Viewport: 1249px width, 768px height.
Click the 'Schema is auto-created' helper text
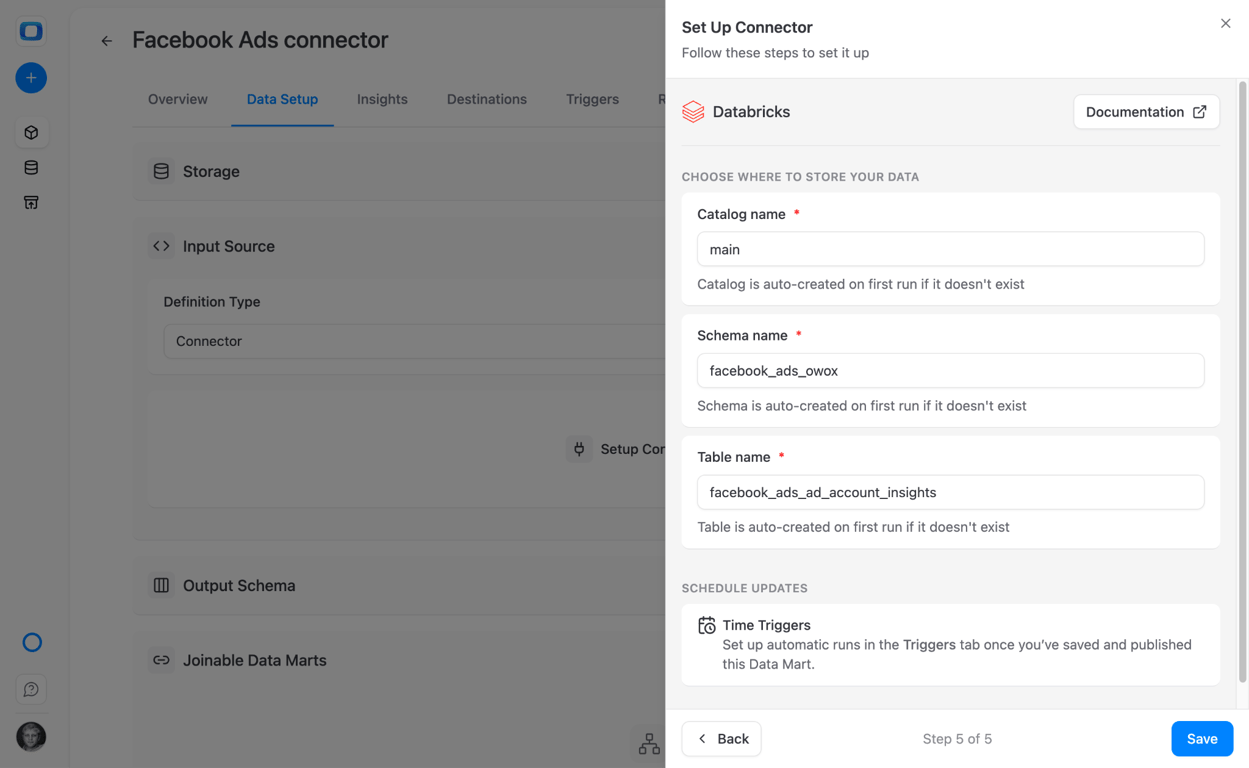[x=861, y=406]
